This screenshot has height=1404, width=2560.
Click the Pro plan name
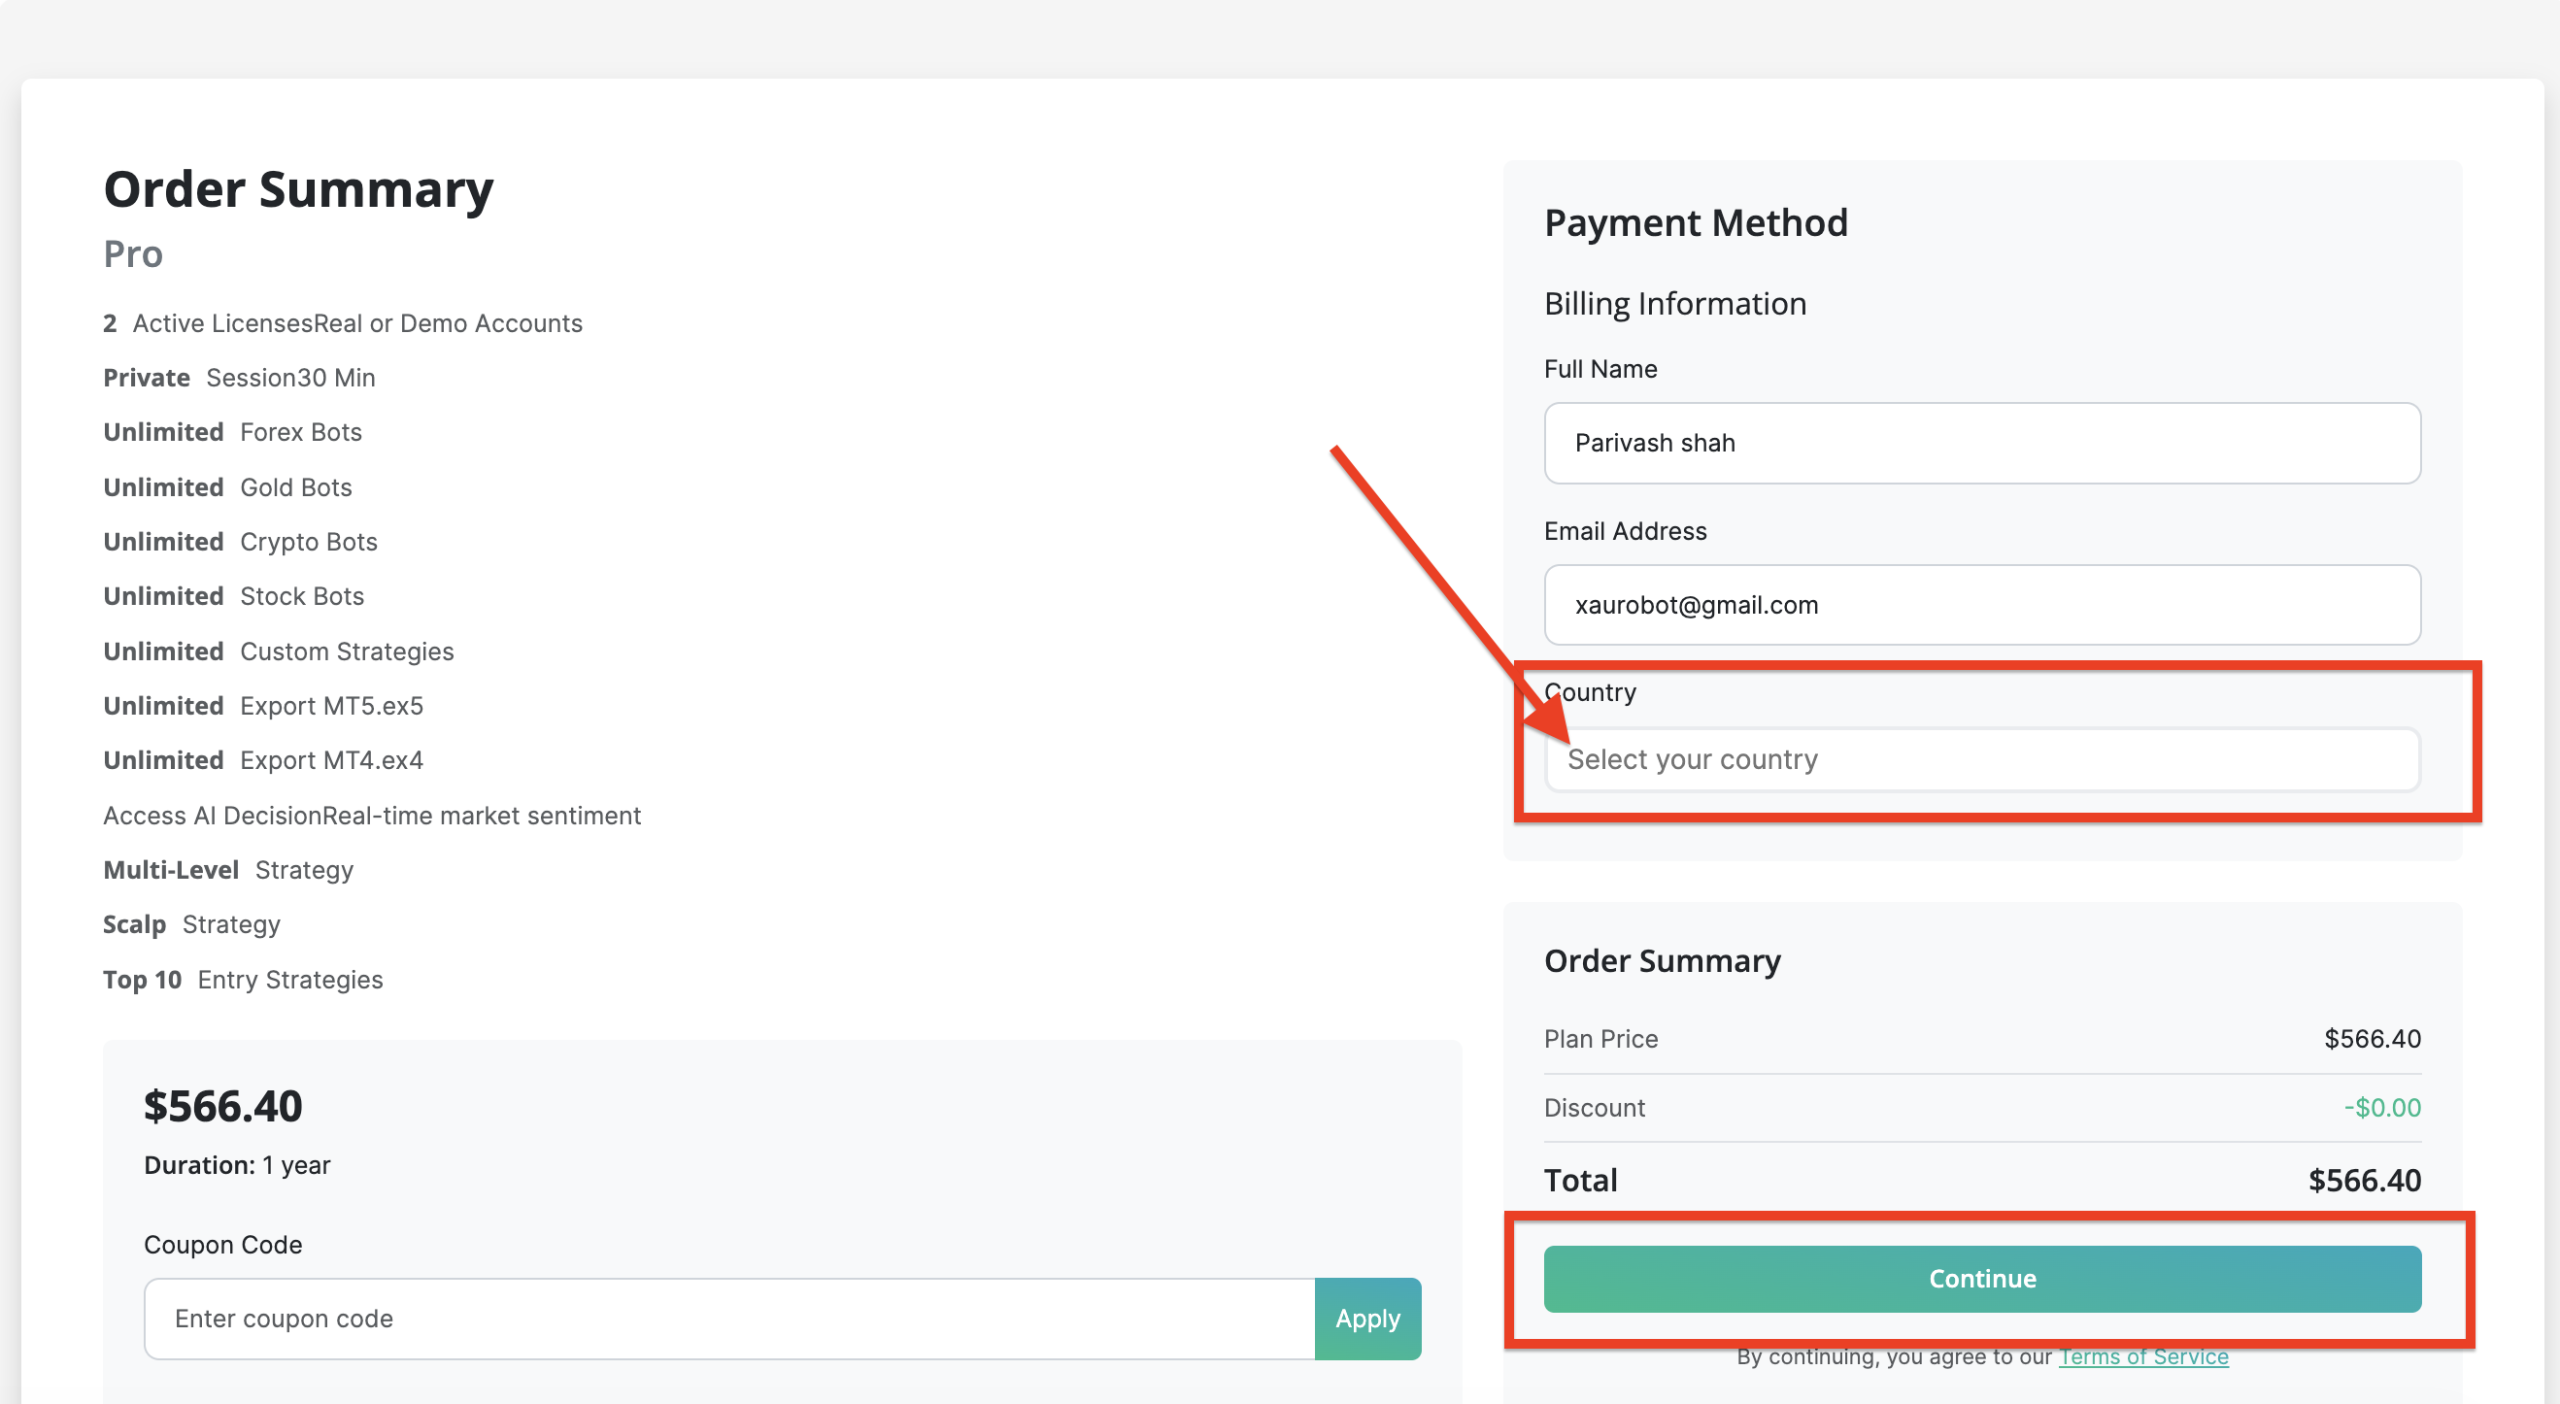coord(133,254)
